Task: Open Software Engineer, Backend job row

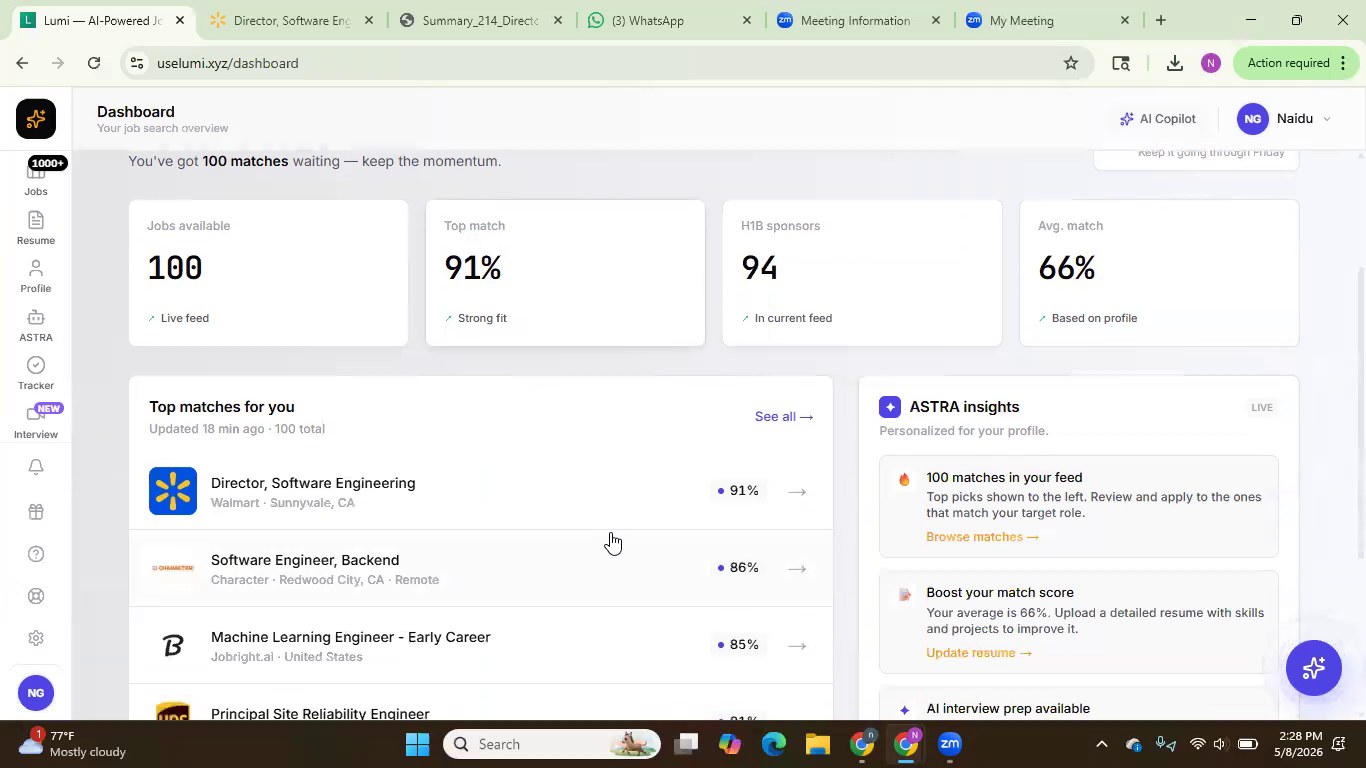Action: pyautogui.click(x=480, y=569)
